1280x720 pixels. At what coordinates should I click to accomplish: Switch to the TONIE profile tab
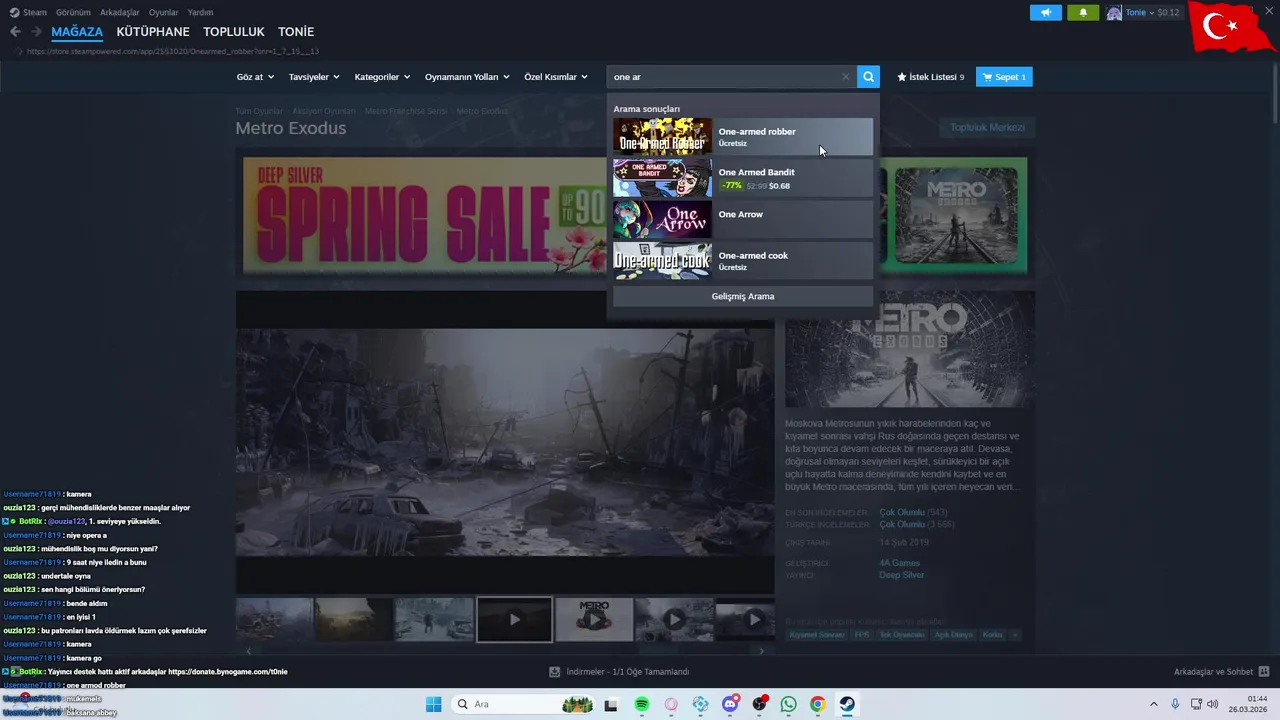point(296,32)
